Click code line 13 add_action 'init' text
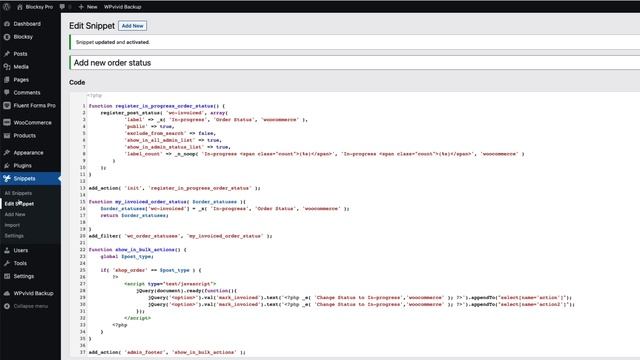Screen dimensions: 640x360 tap(174, 188)
